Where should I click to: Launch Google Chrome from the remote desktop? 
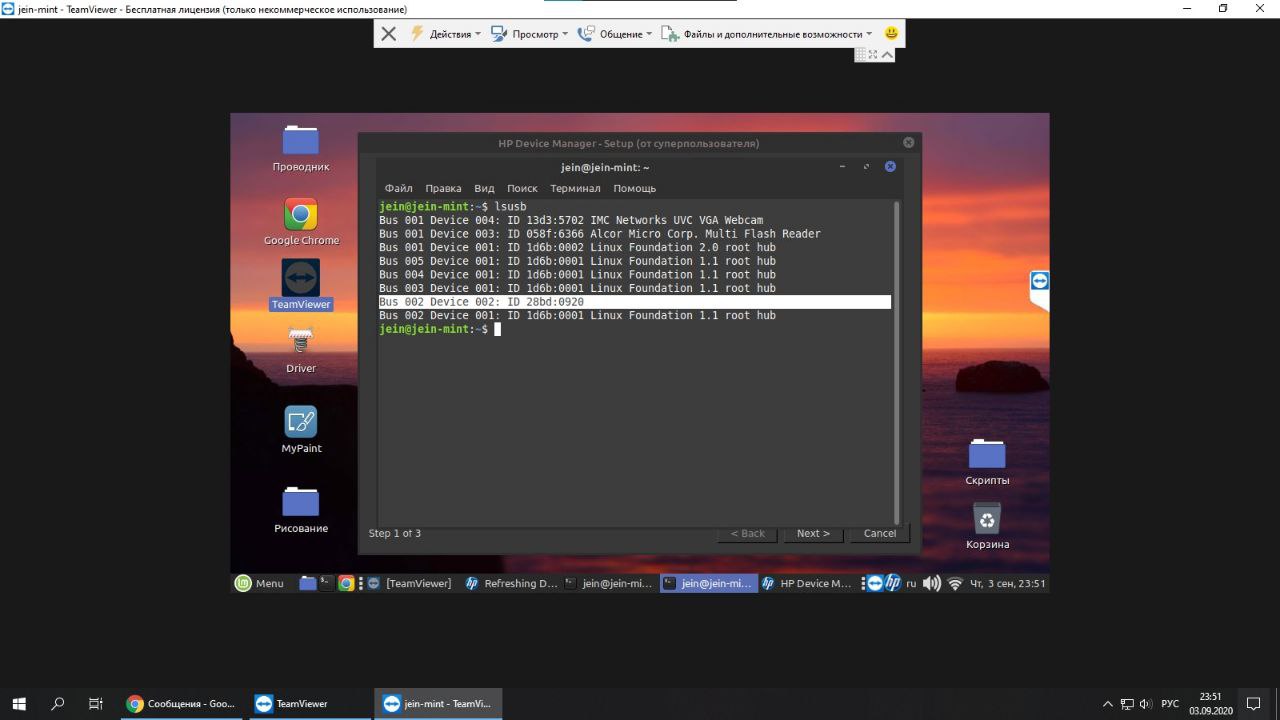[301, 222]
